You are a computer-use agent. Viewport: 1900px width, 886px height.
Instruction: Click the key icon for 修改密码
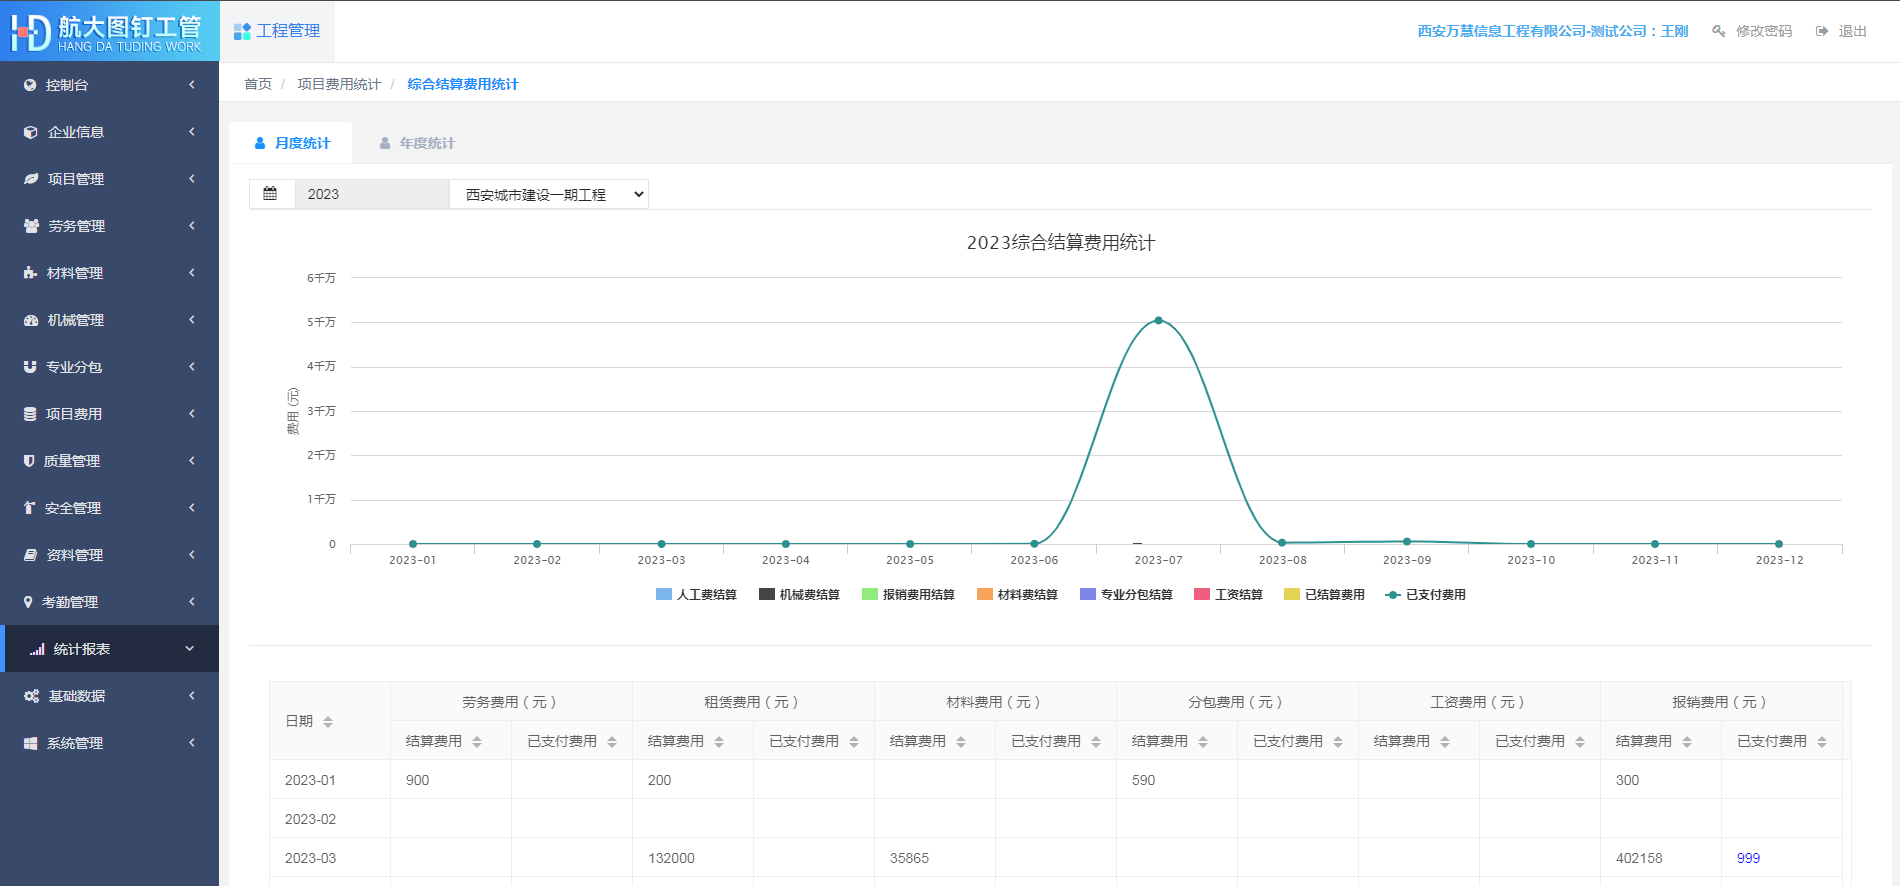pyautogui.click(x=1718, y=31)
